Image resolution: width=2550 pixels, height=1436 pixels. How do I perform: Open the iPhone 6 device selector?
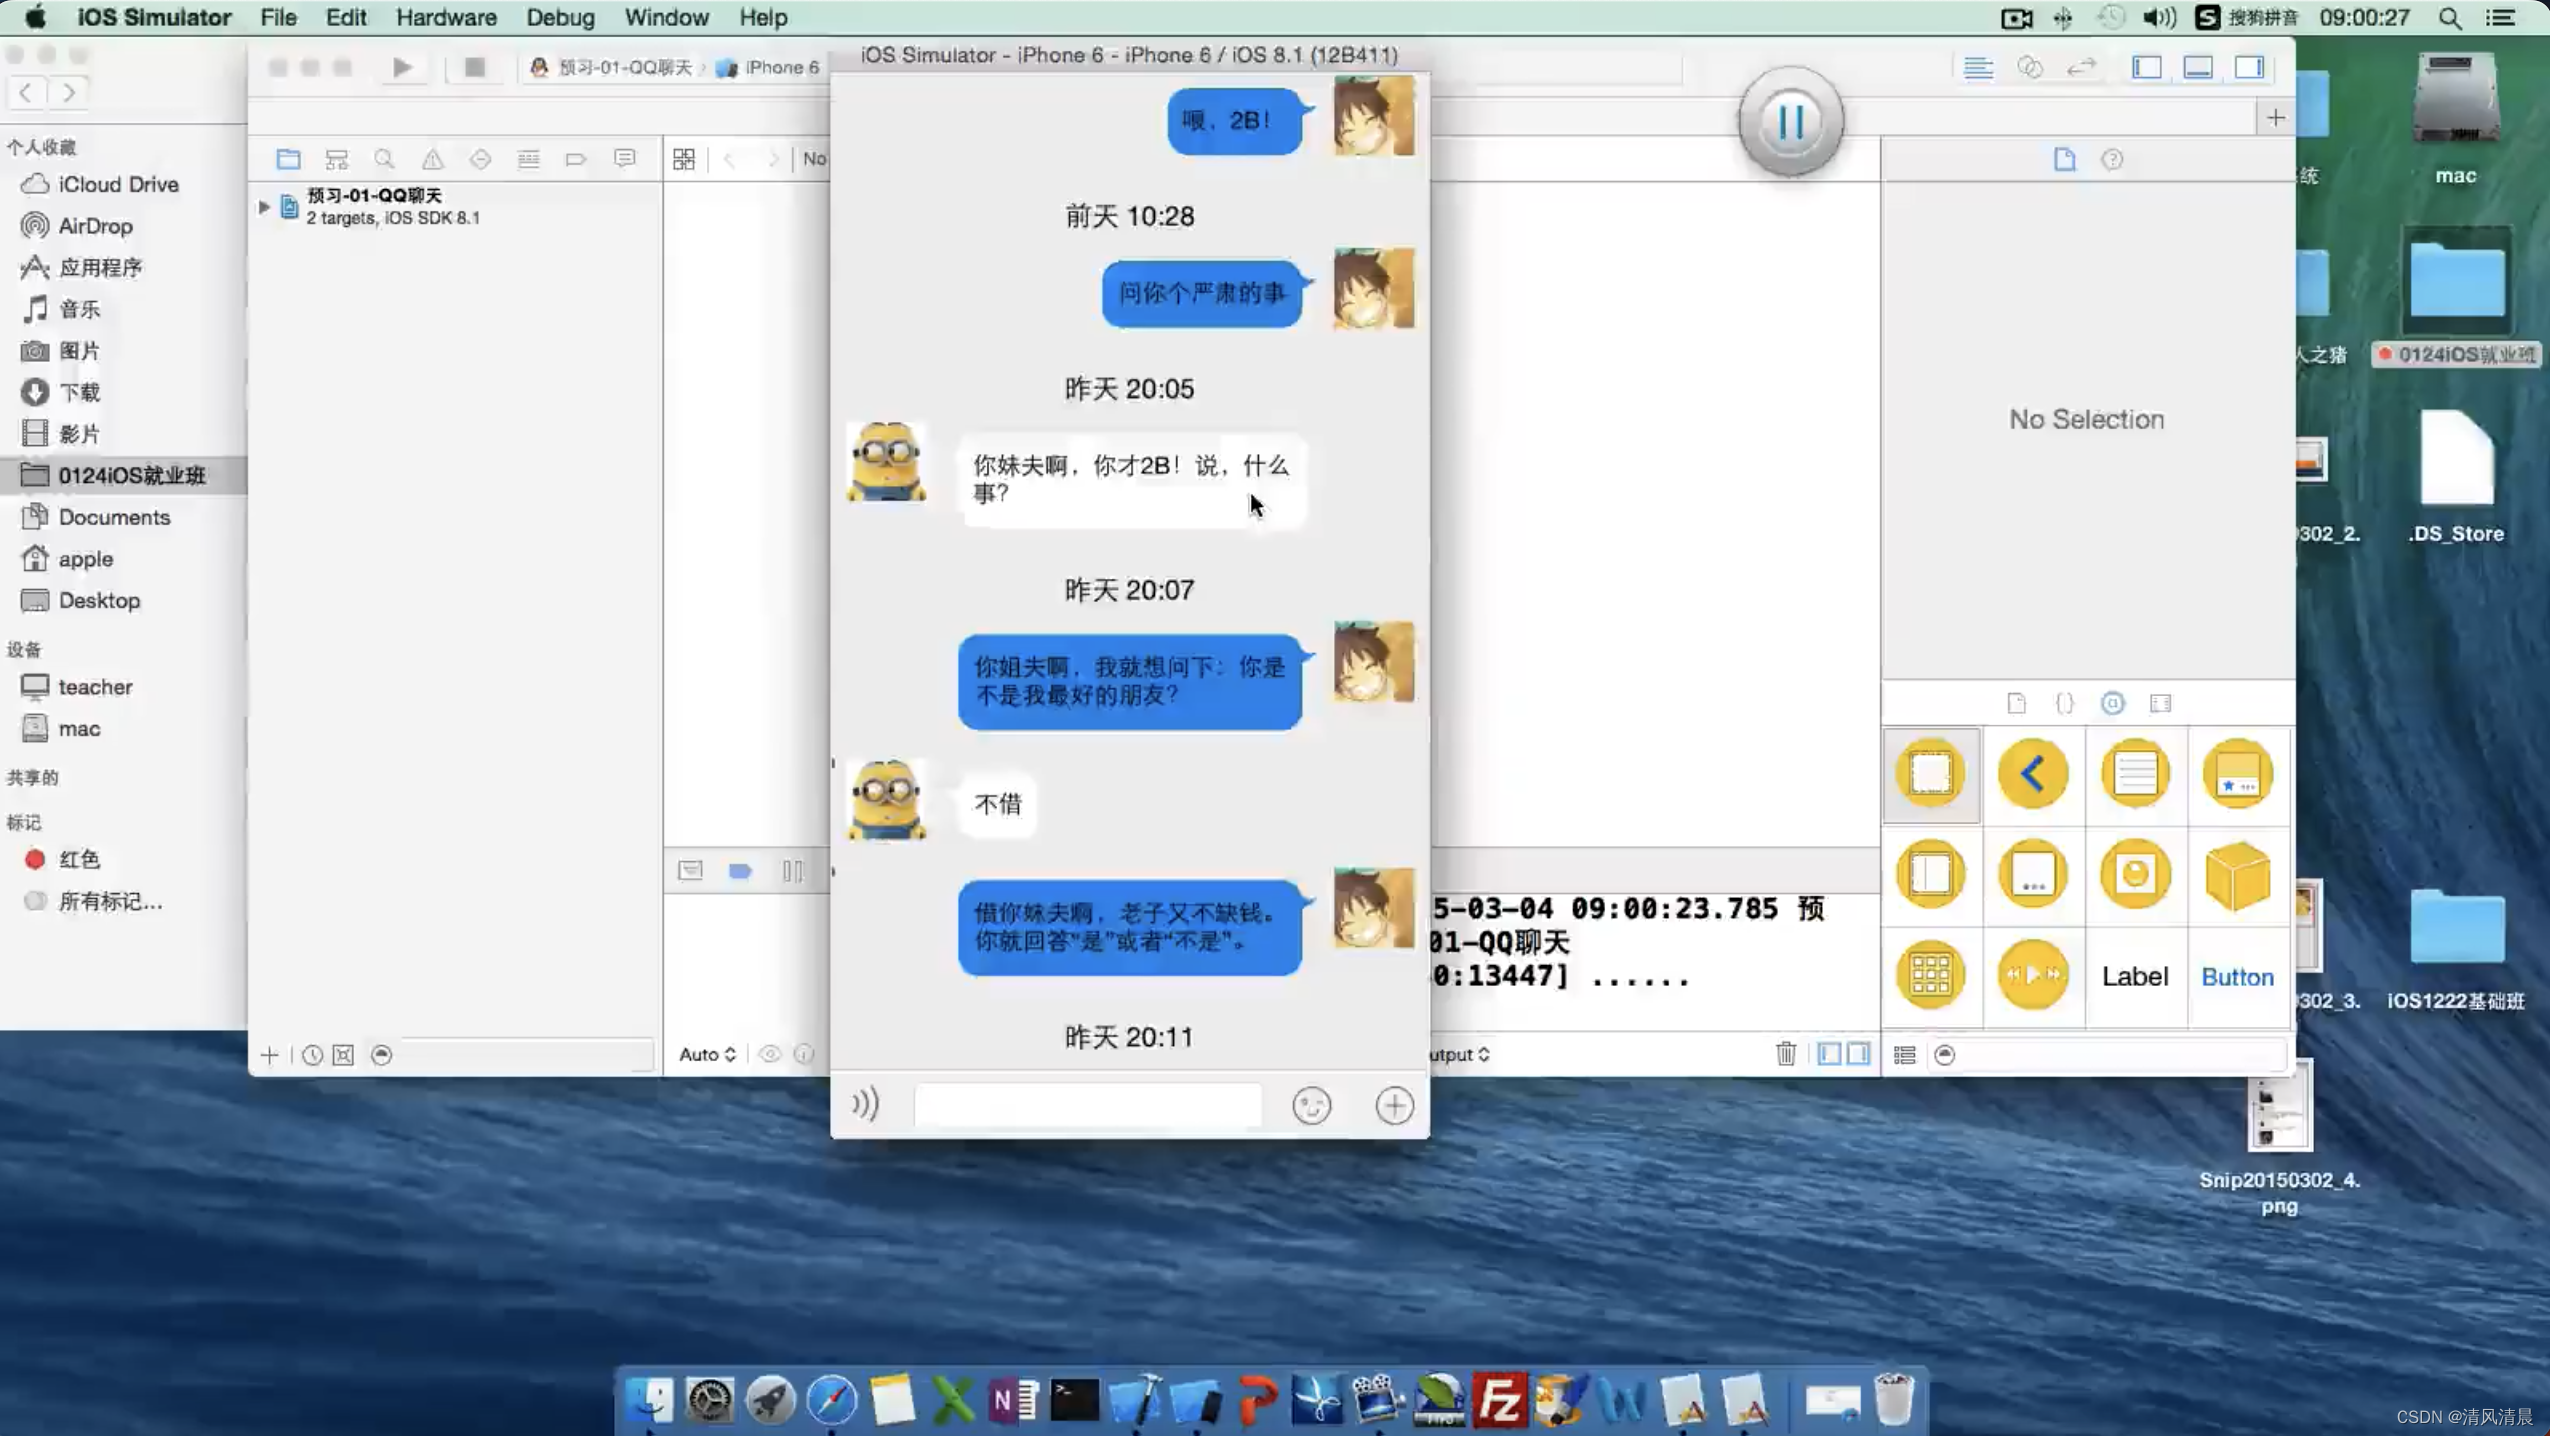(768, 67)
